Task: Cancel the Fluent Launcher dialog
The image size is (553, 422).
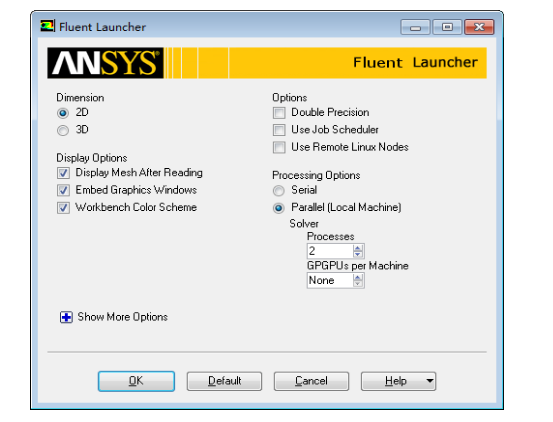Action: tap(311, 381)
